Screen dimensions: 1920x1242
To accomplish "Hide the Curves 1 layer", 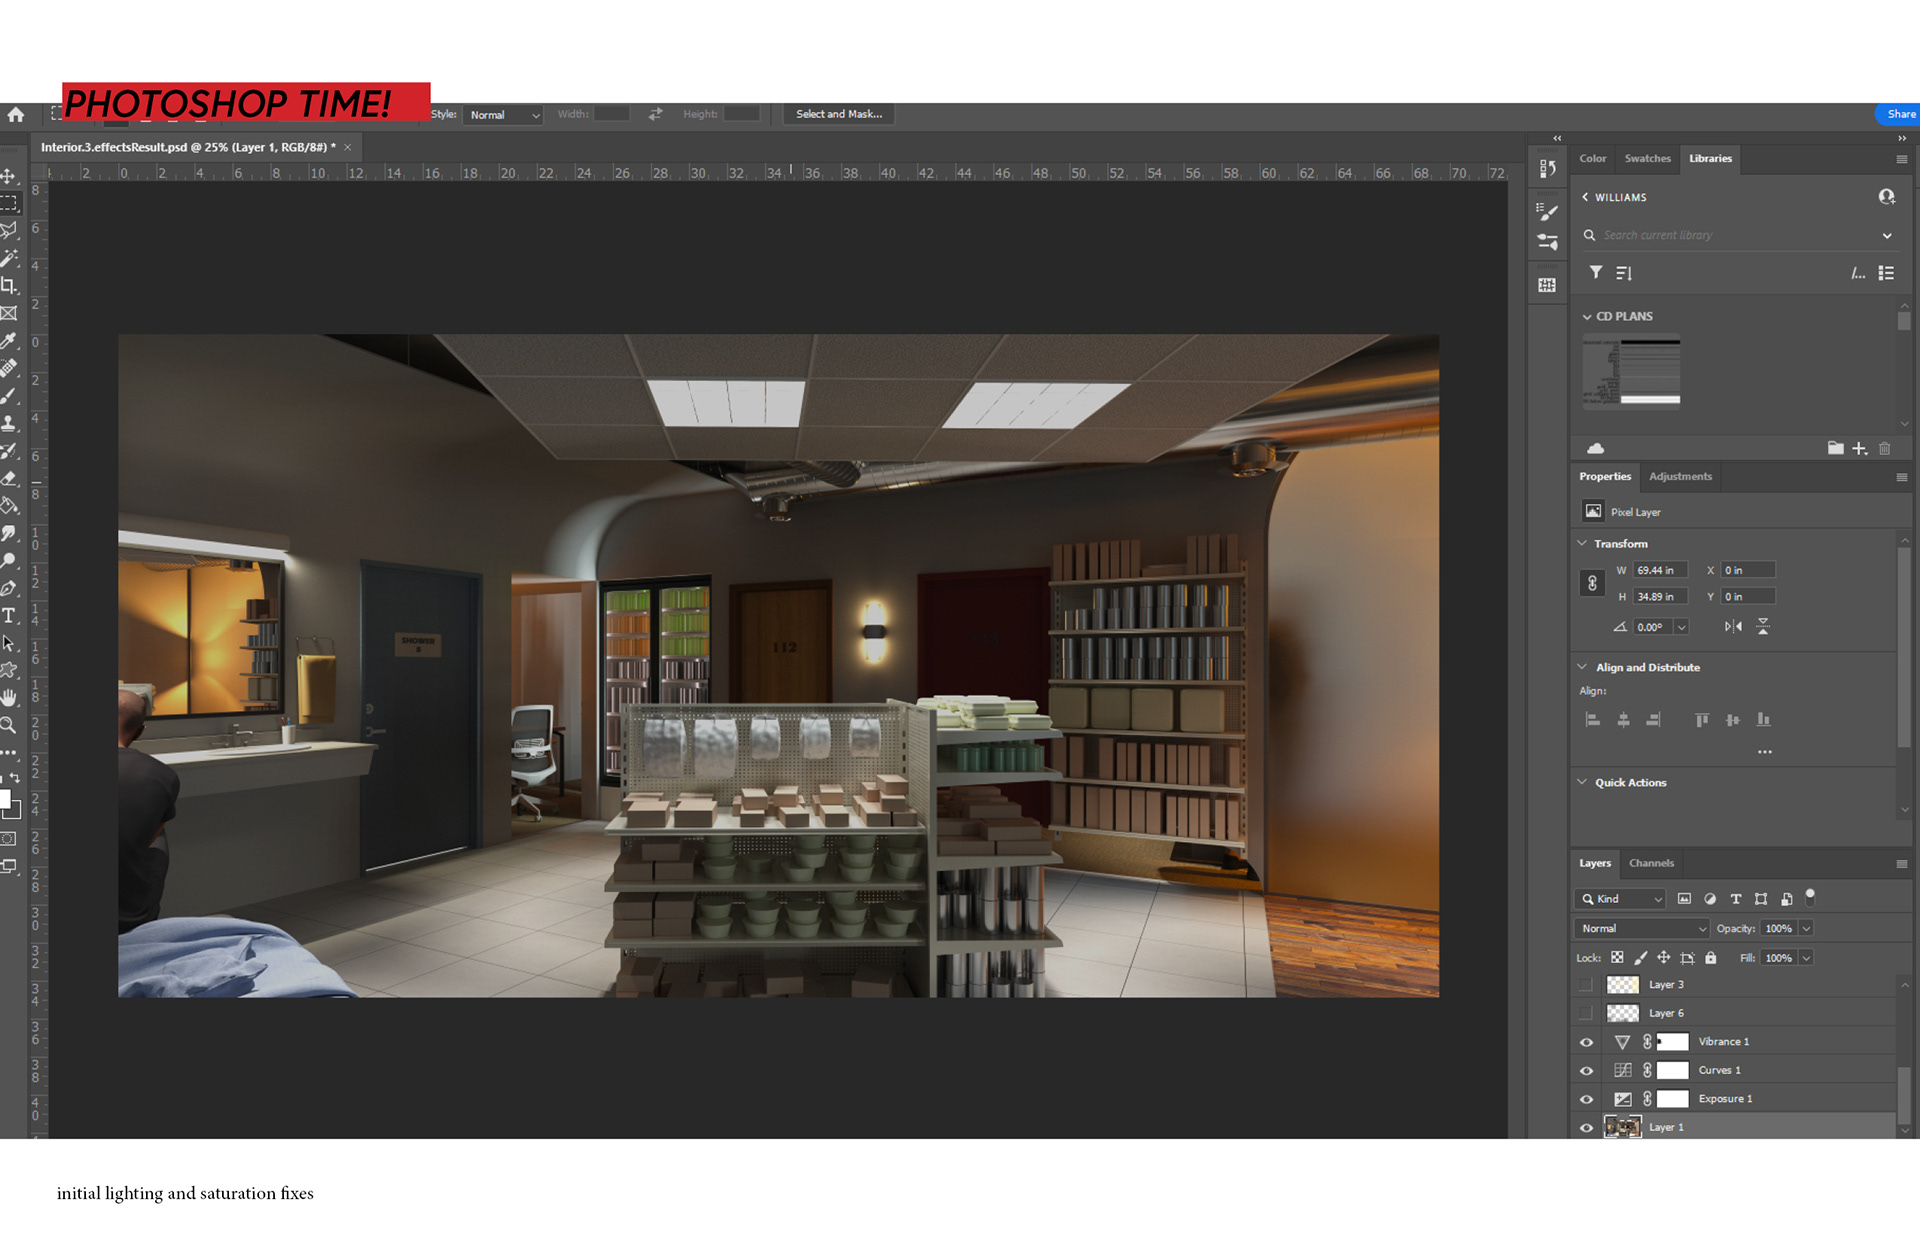I will tap(1586, 1071).
